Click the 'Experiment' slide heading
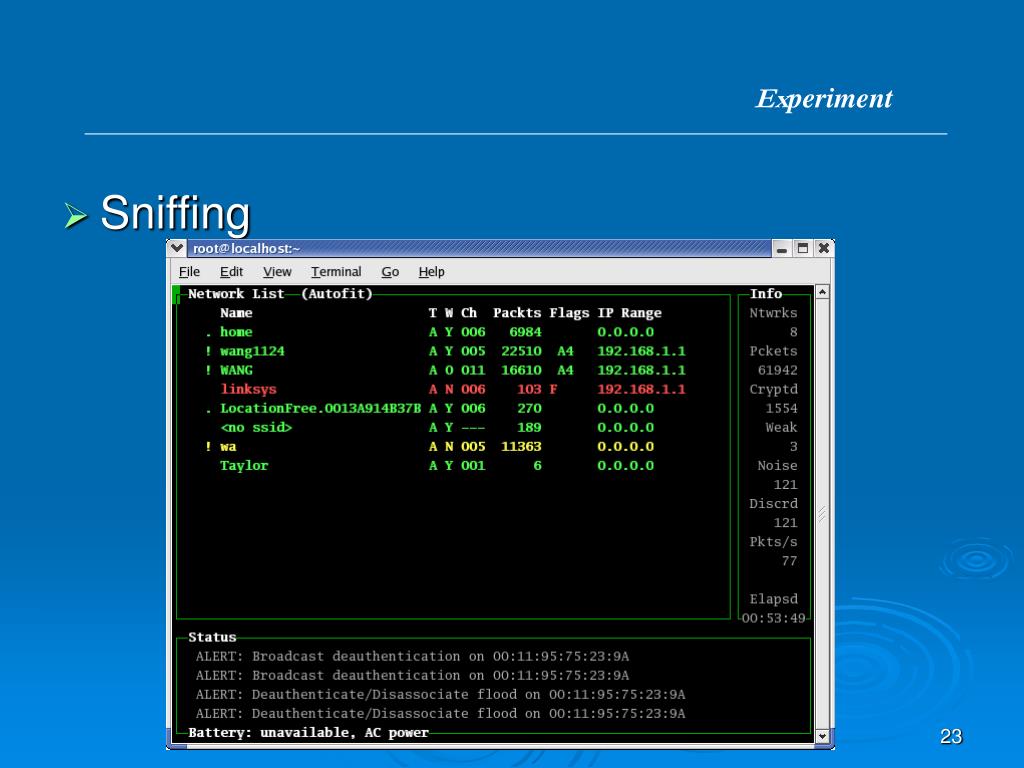Screen dimensions: 1024x768 point(824,99)
